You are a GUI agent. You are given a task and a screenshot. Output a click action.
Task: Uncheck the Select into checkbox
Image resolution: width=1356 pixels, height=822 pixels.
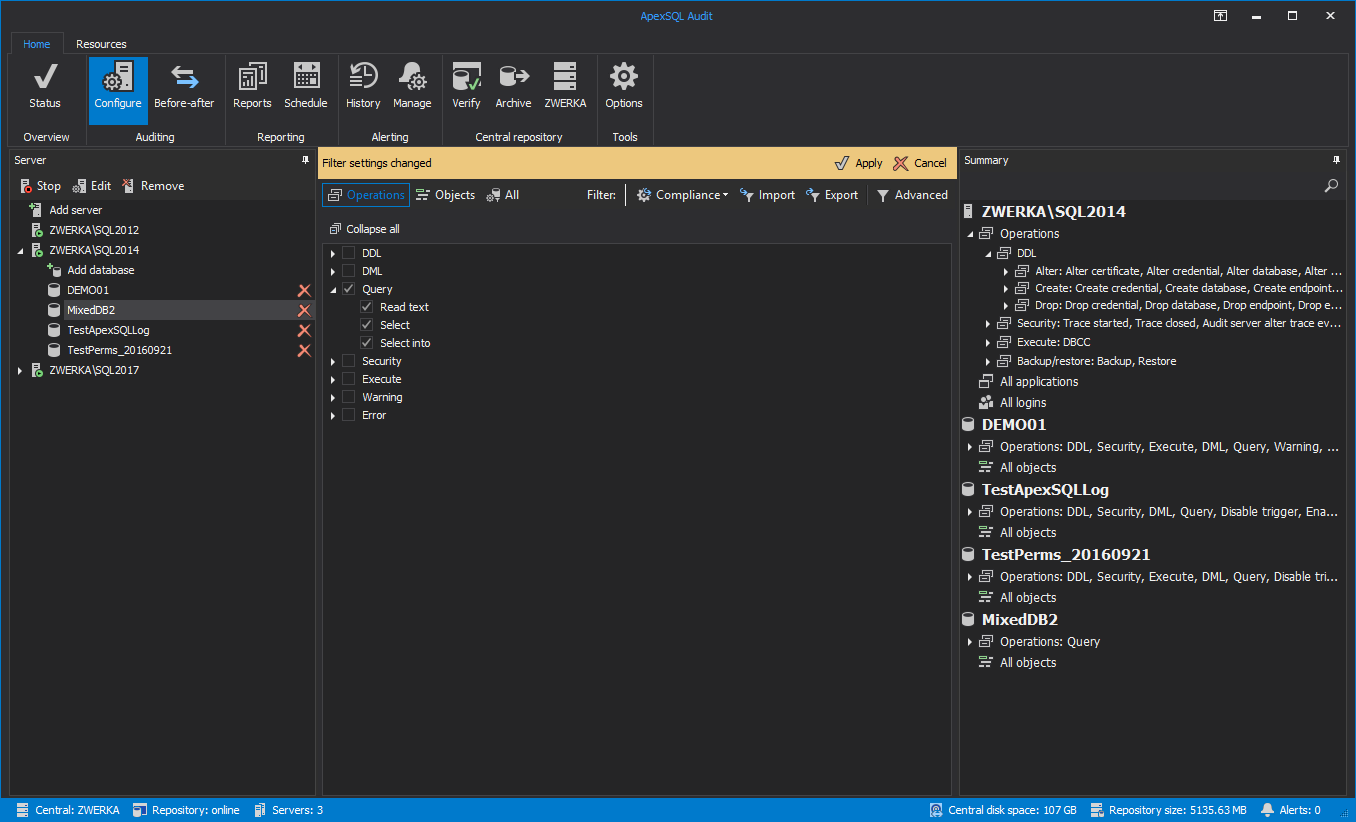coord(366,343)
